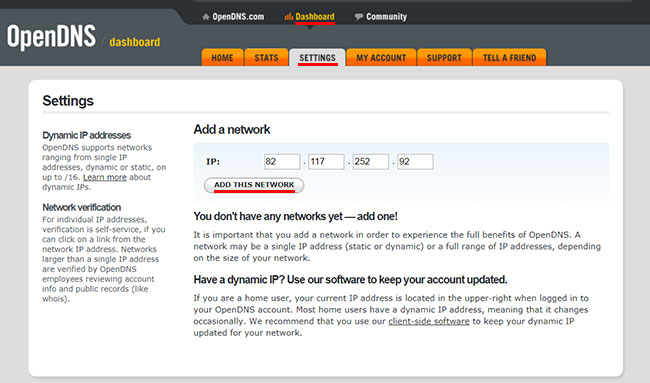Click the fourth IP octet field containing 92

click(x=415, y=162)
